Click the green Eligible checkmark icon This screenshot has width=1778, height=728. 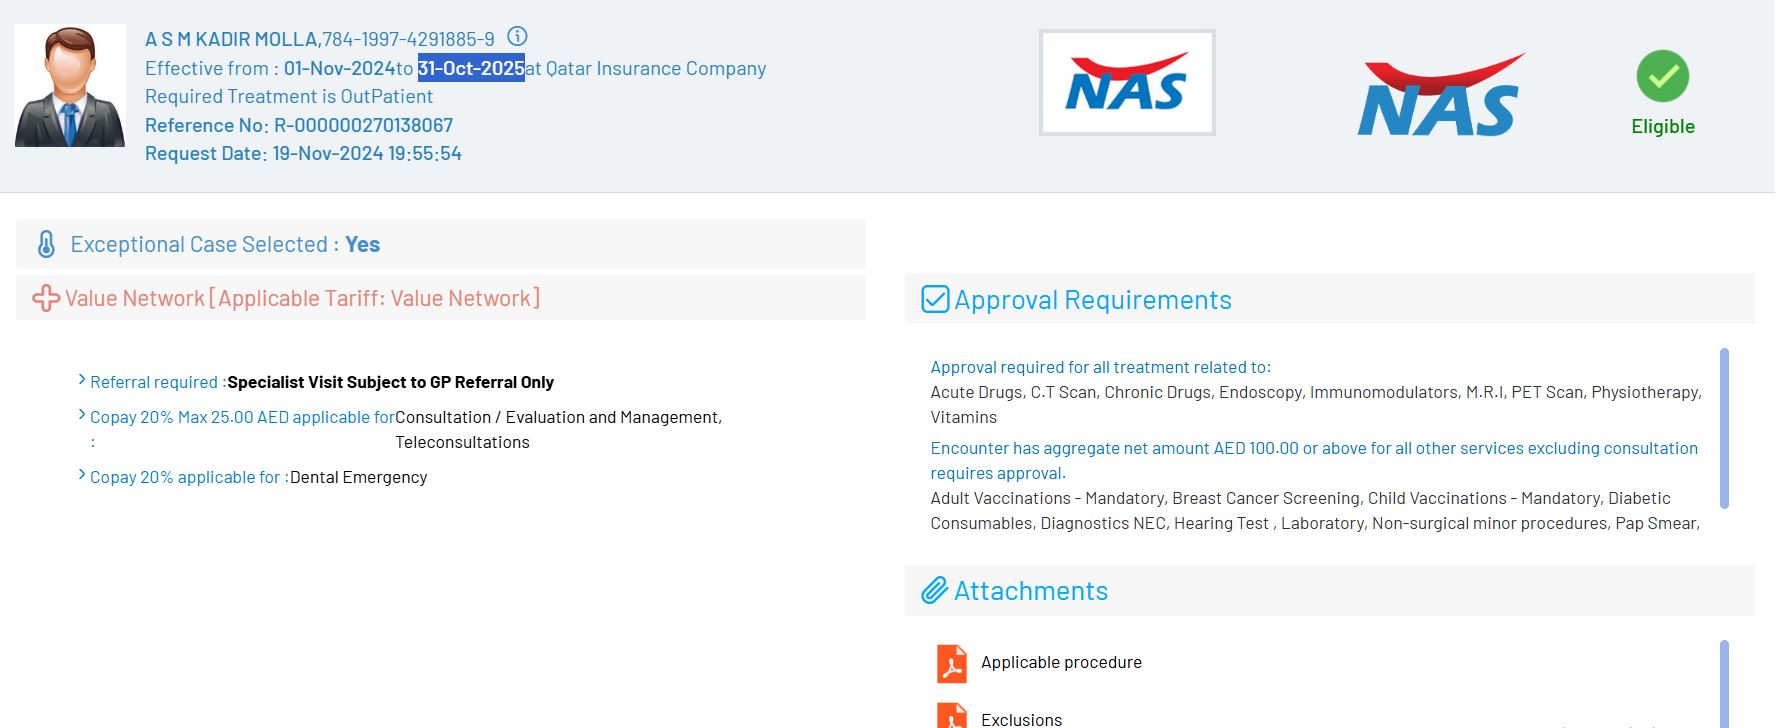click(1663, 76)
